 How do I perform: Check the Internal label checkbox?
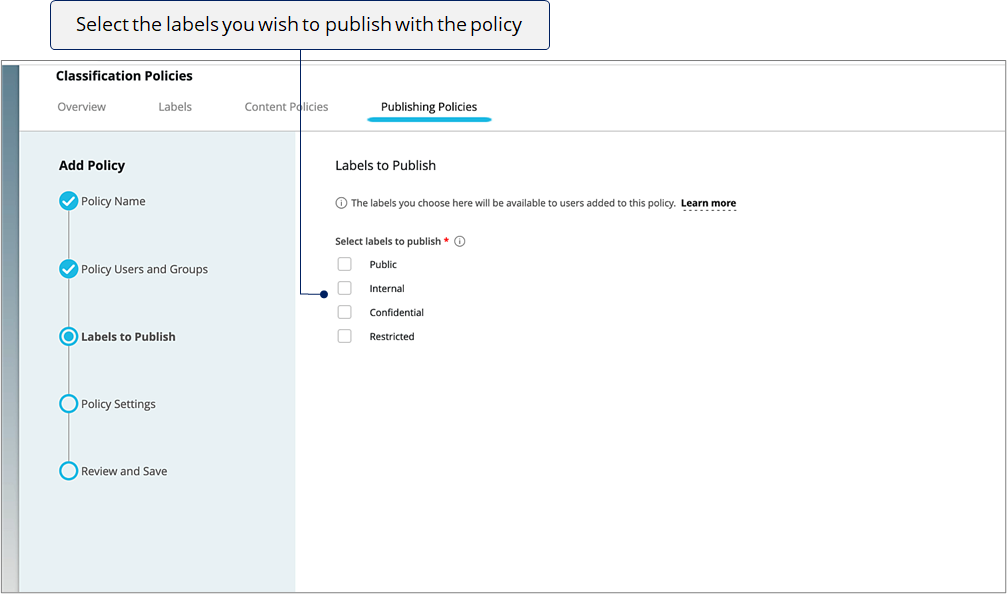click(345, 288)
